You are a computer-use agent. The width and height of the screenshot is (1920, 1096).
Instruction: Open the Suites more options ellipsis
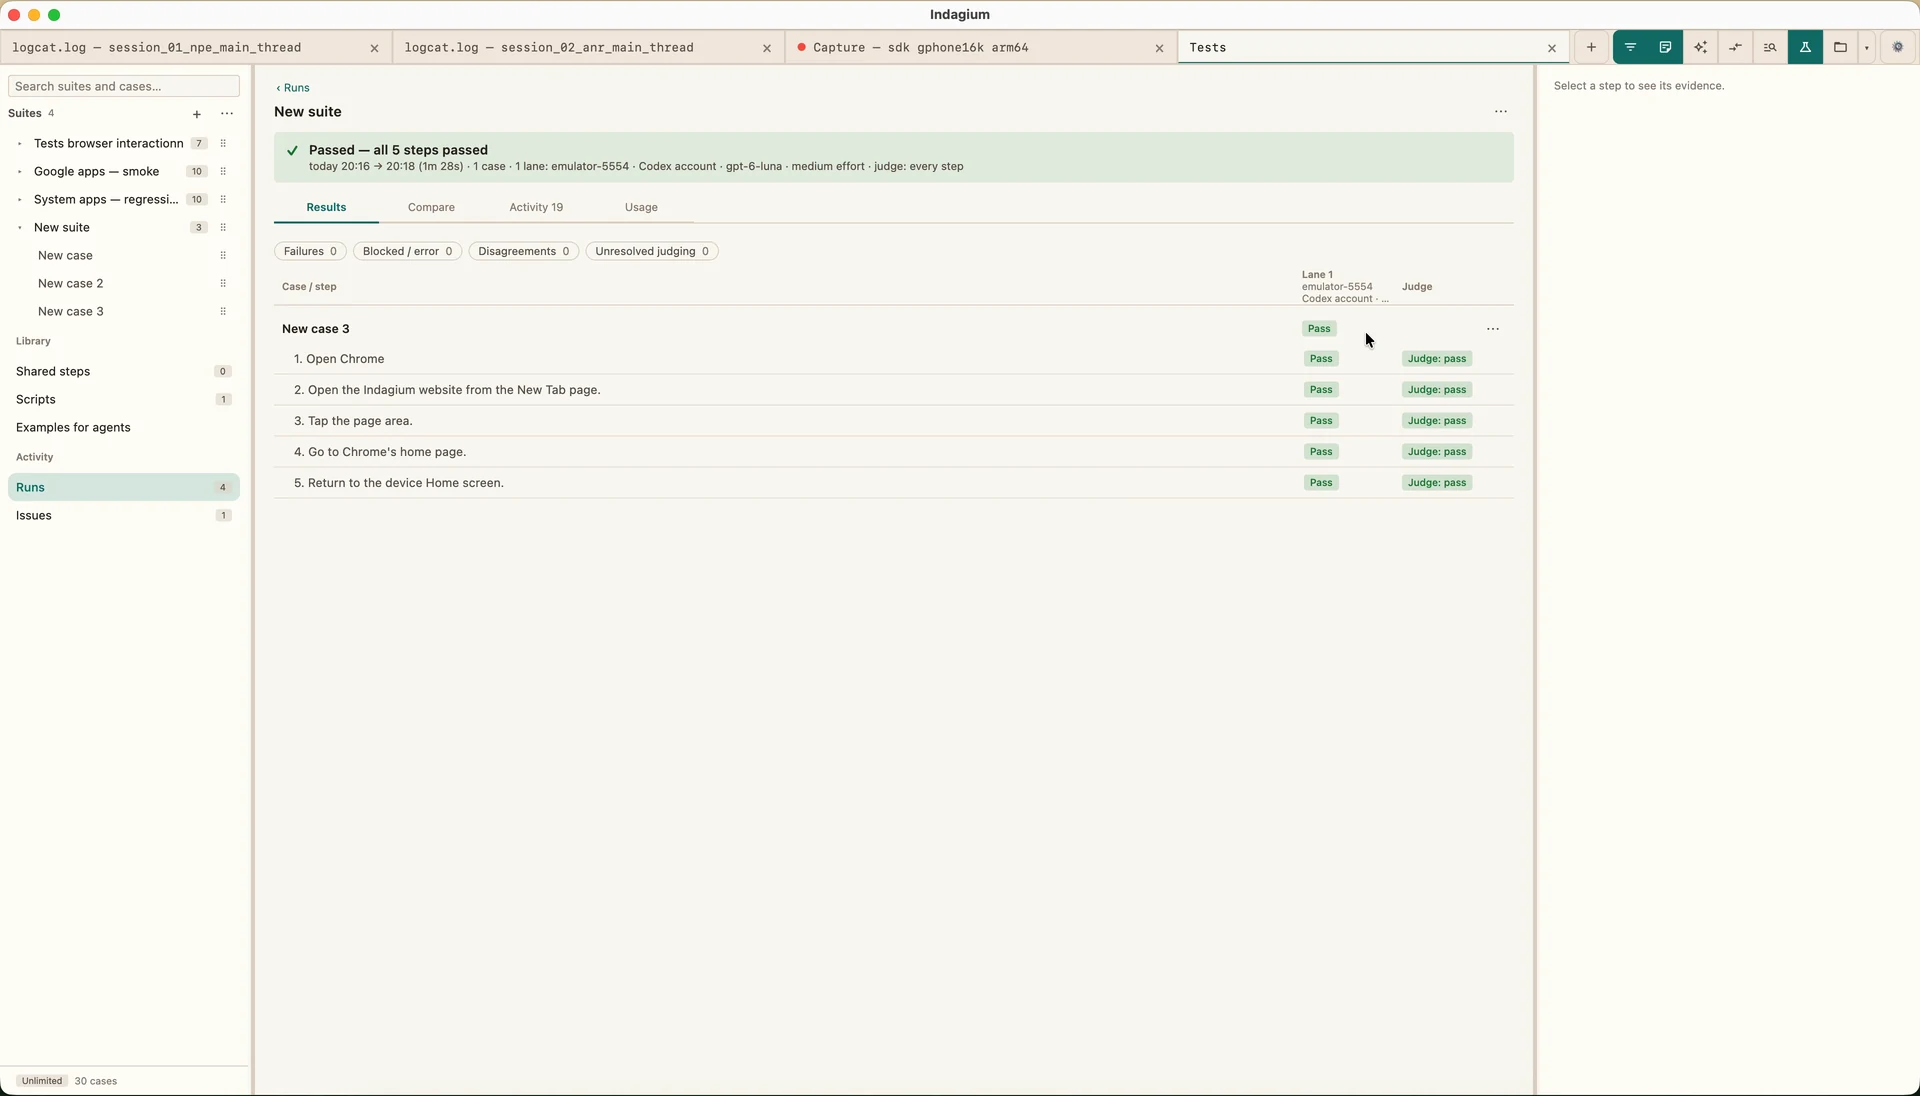(227, 114)
